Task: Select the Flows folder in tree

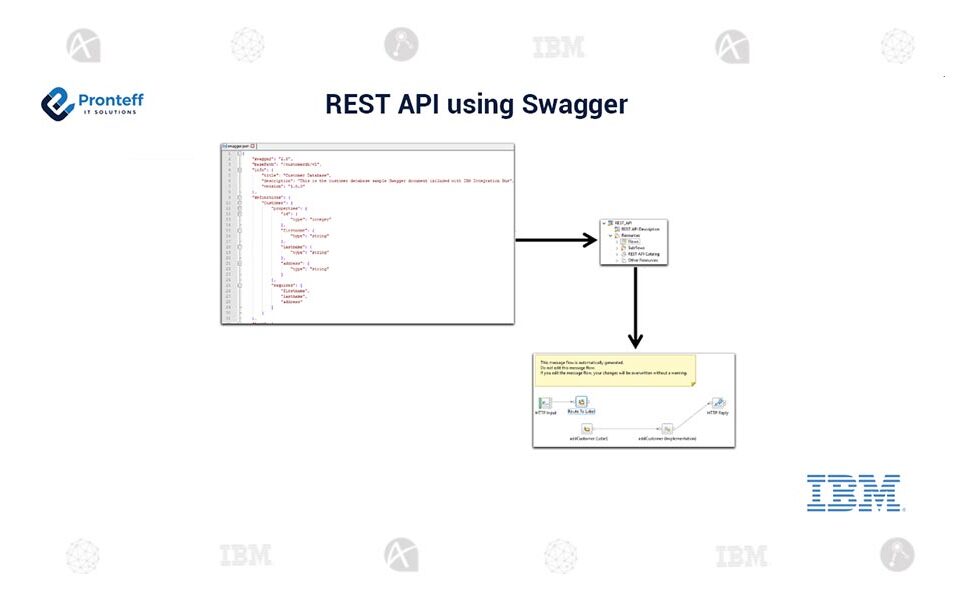Action: click(633, 242)
